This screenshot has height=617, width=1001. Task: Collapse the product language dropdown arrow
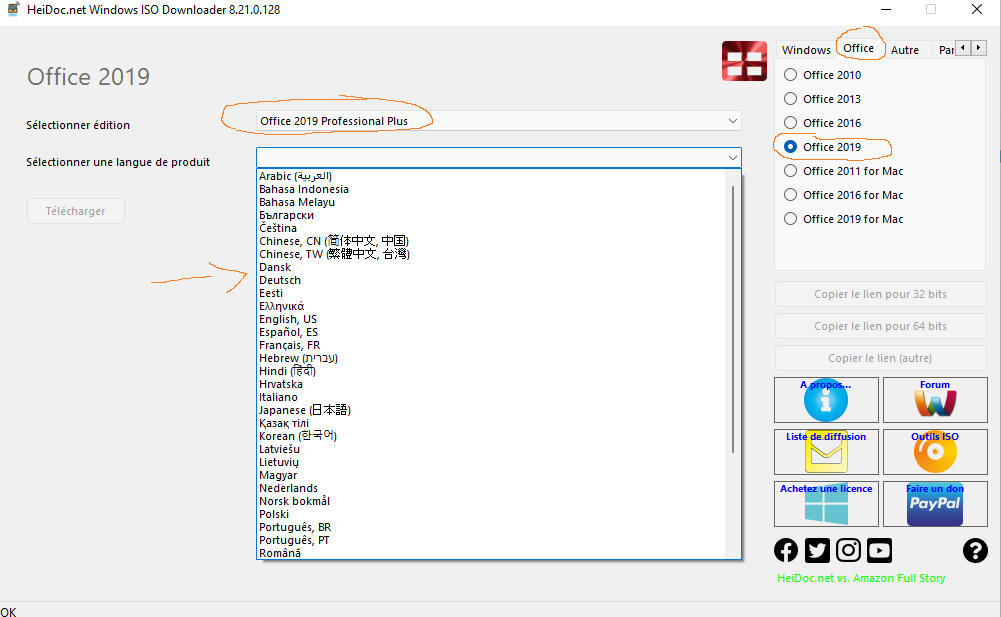[x=732, y=157]
